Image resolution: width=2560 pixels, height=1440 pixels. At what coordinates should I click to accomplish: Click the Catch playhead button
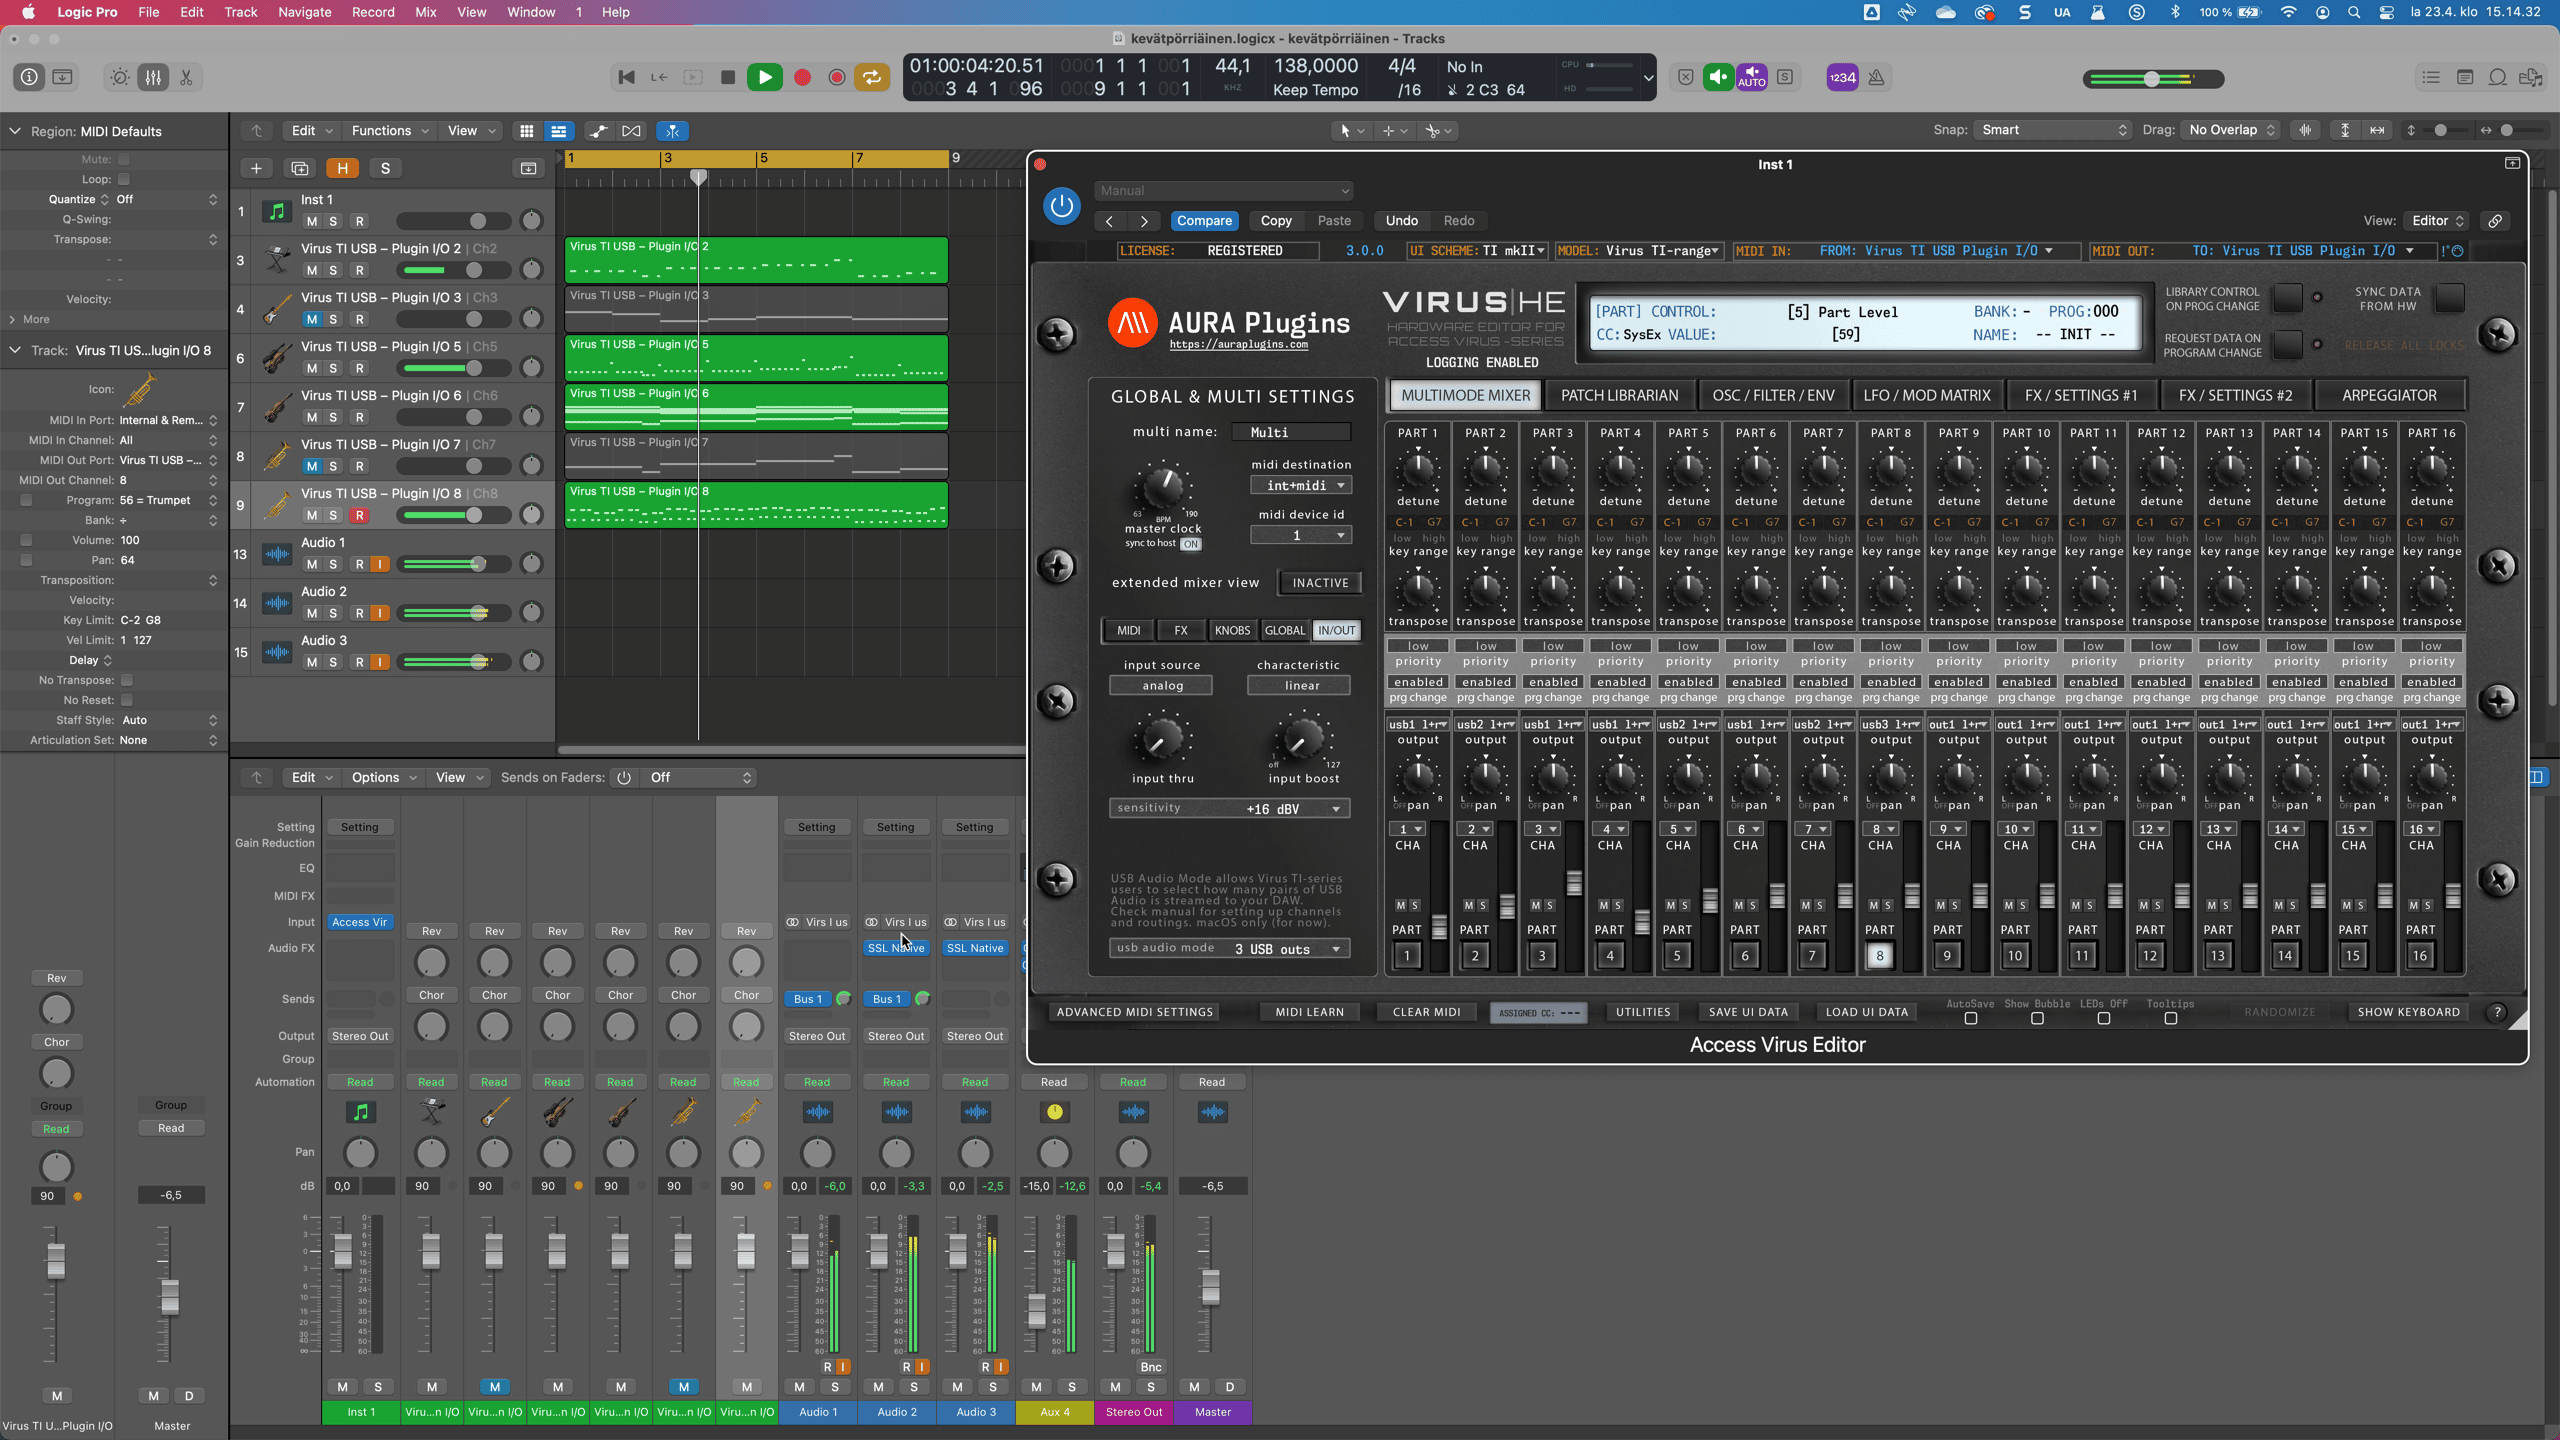click(x=673, y=131)
